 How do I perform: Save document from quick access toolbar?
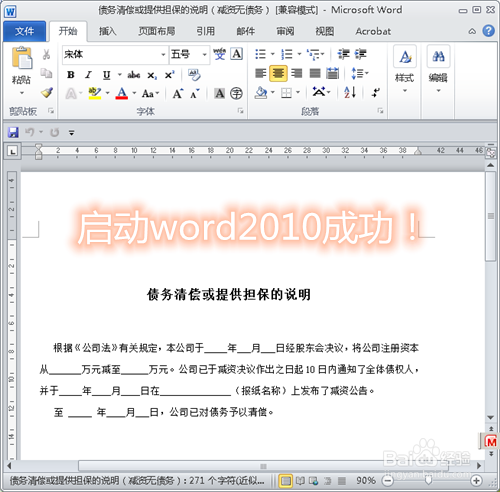(x=13, y=132)
